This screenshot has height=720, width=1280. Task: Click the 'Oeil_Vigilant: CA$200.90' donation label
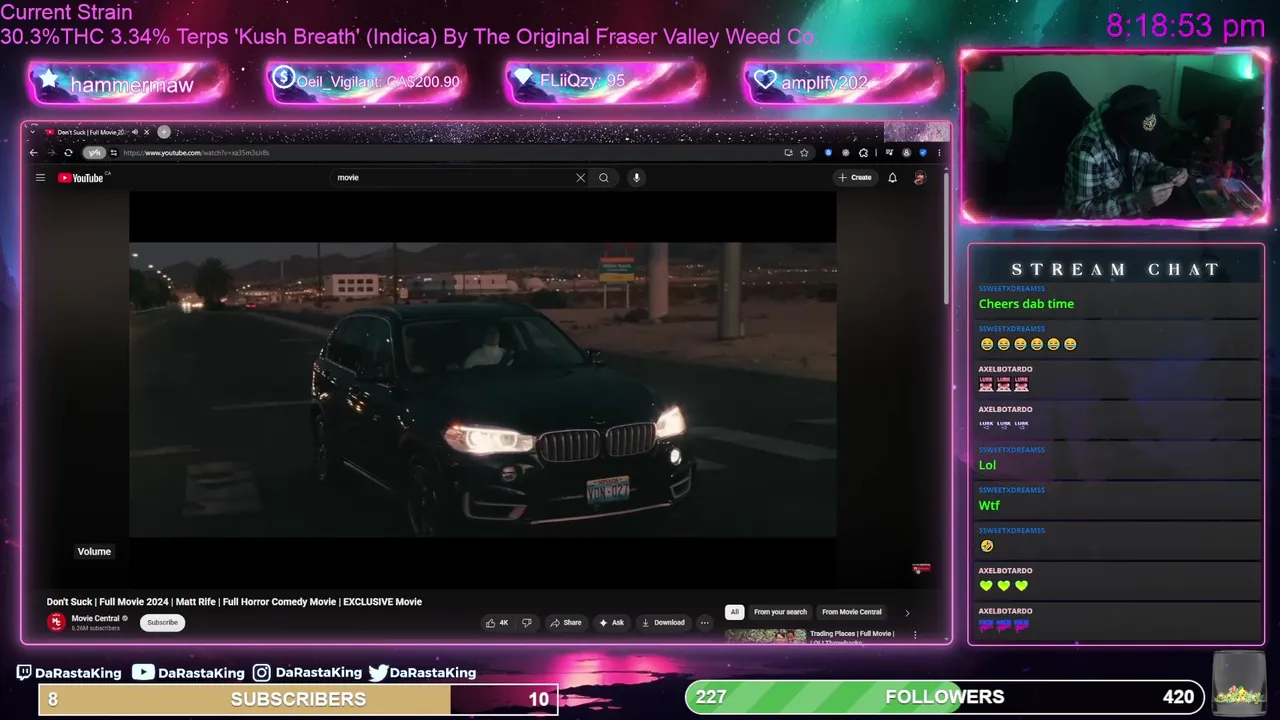[x=378, y=82]
